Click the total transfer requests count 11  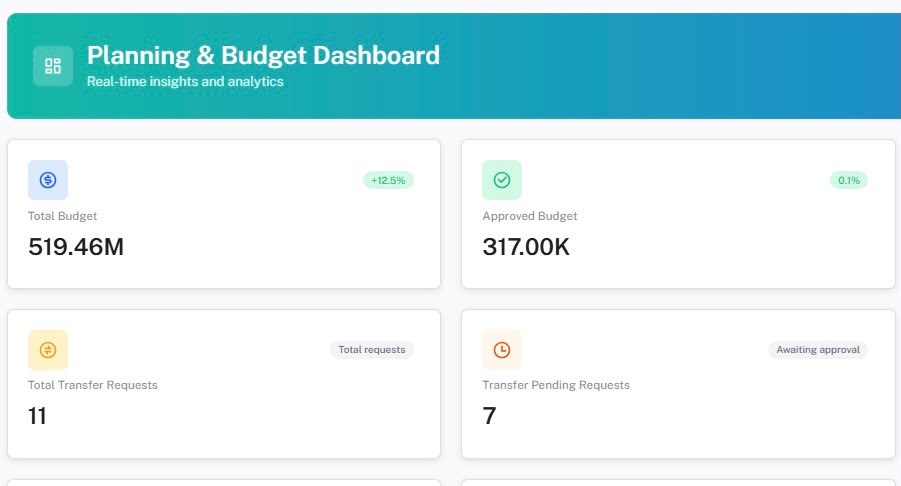click(x=37, y=416)
